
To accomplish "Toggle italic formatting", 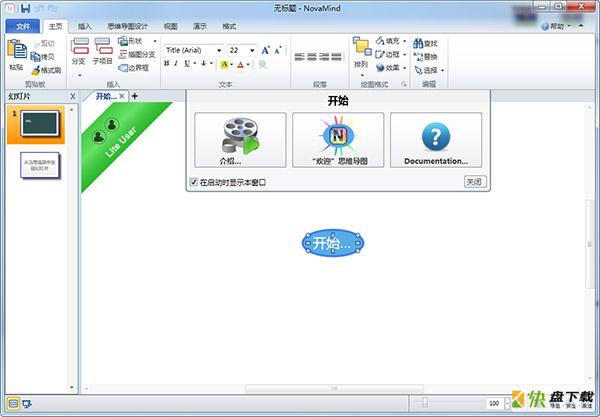I will click(176, 64).
